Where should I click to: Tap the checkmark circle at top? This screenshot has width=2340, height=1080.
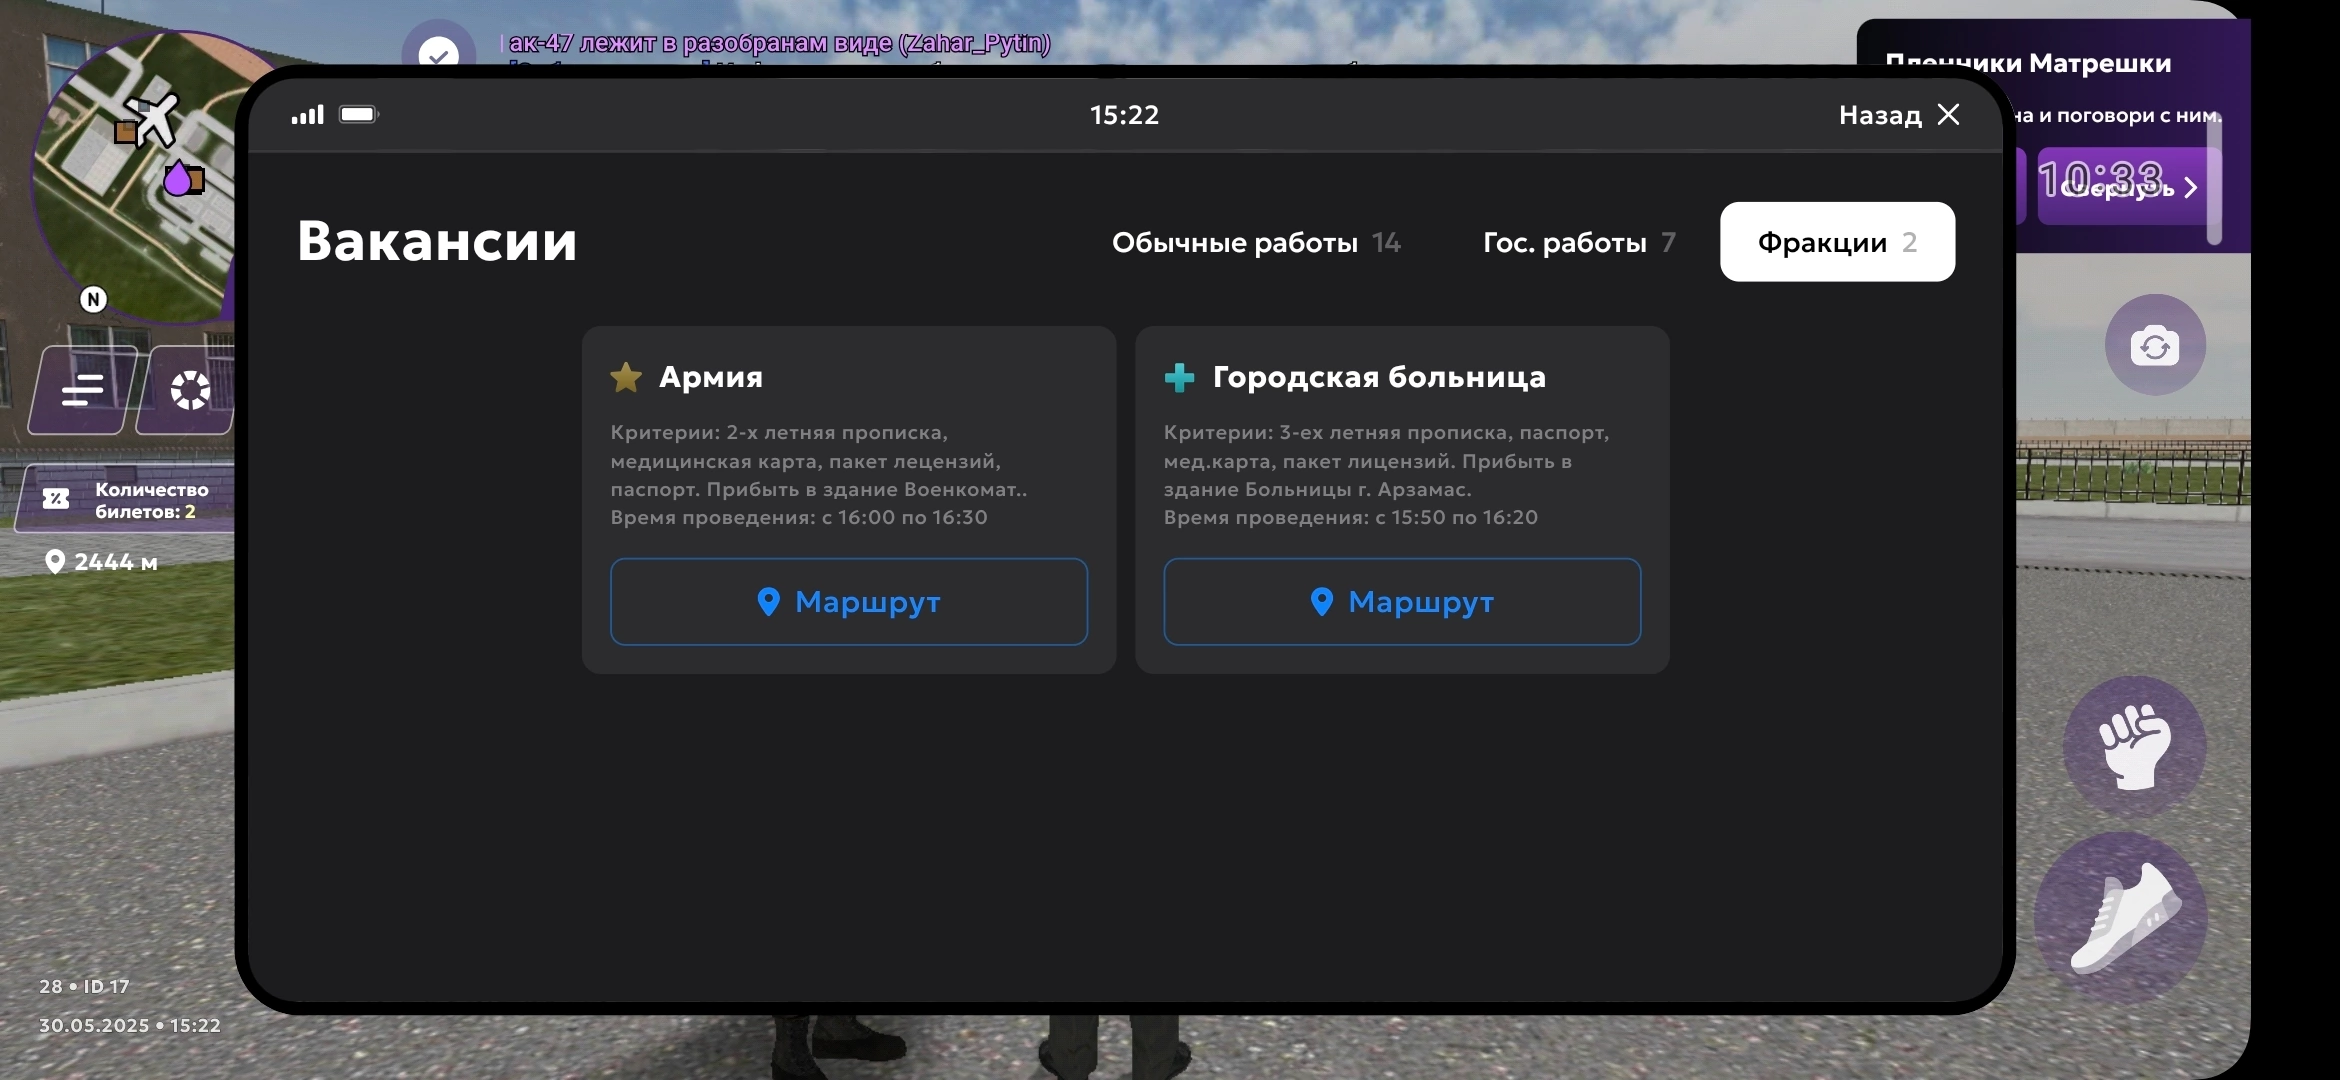click(x=438, y=52)
